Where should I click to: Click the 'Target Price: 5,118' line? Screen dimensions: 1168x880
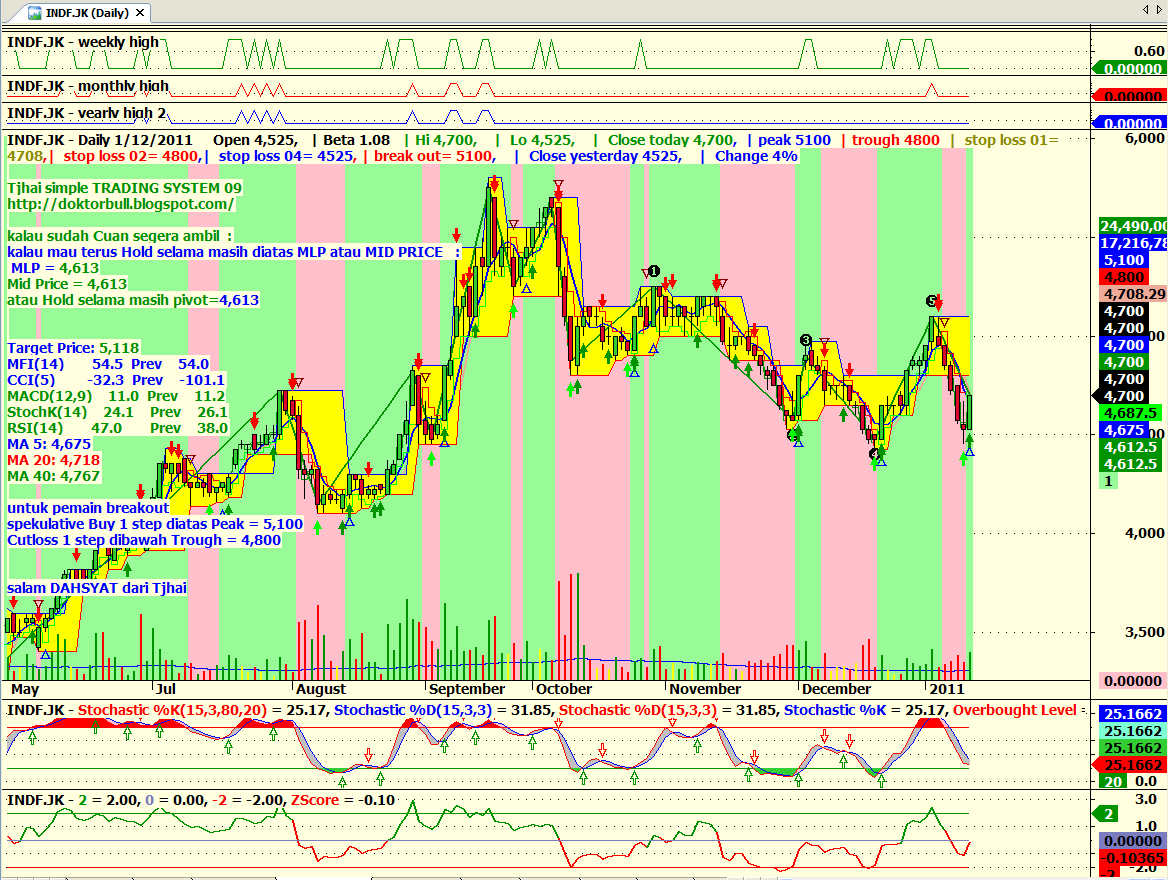pos(73,348)
